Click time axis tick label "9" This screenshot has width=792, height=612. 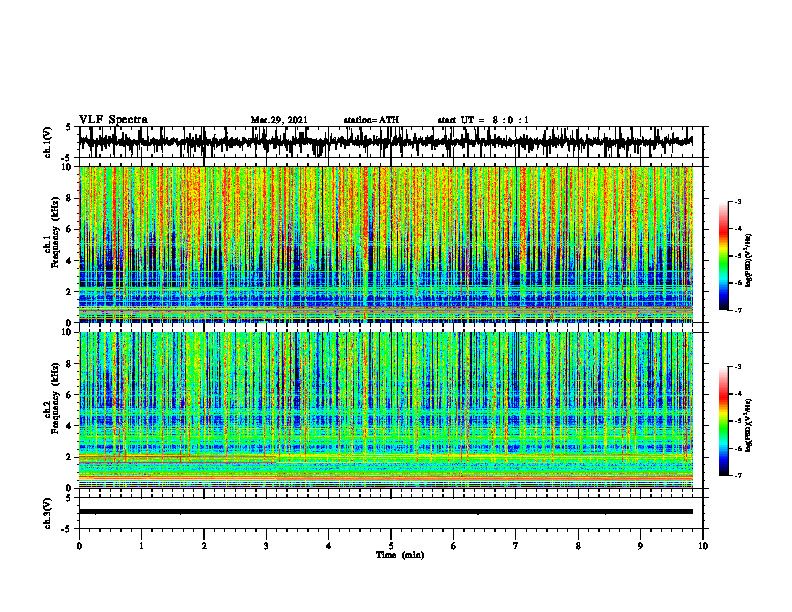coord(640,546)
